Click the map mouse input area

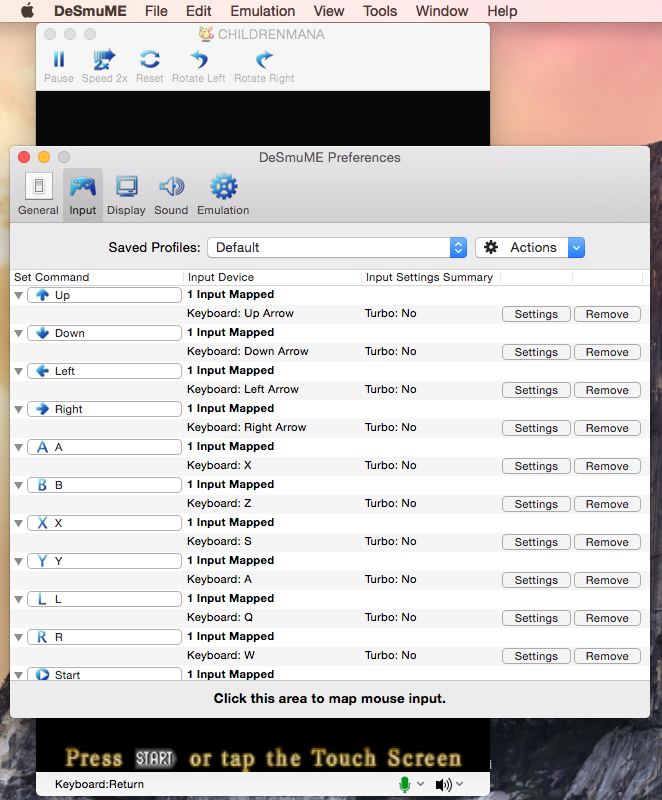pos(329,699)
